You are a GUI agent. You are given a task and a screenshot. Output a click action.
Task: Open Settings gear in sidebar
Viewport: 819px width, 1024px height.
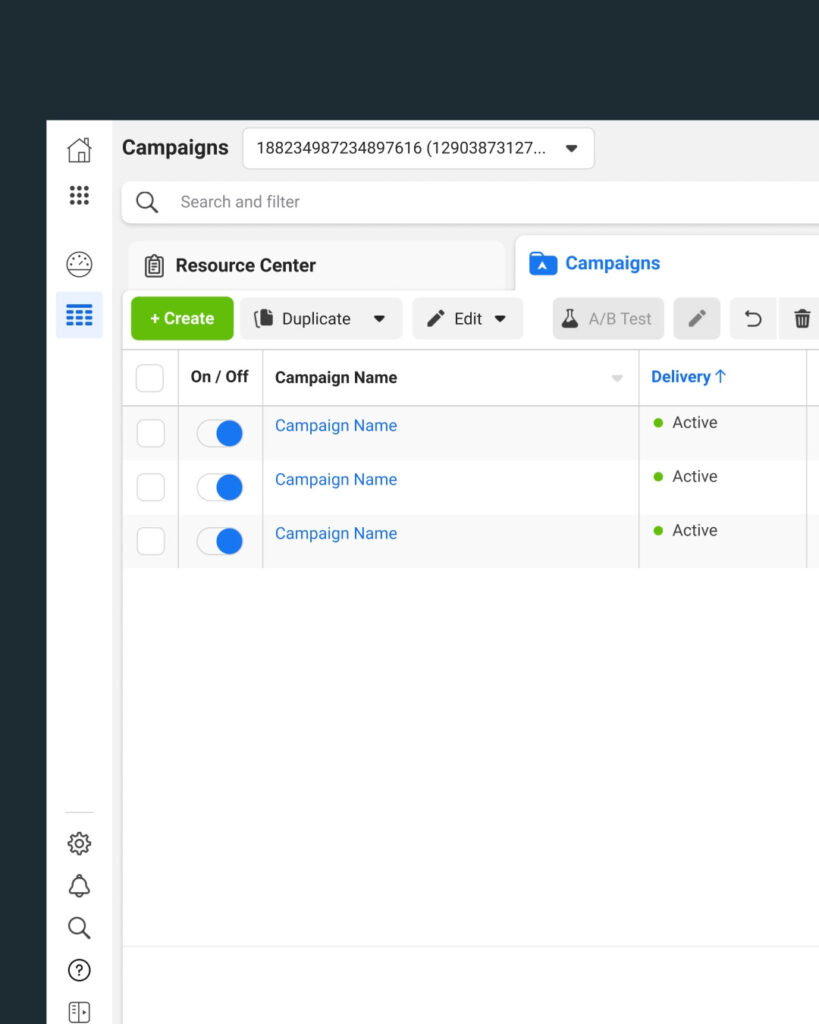[79, 844]
